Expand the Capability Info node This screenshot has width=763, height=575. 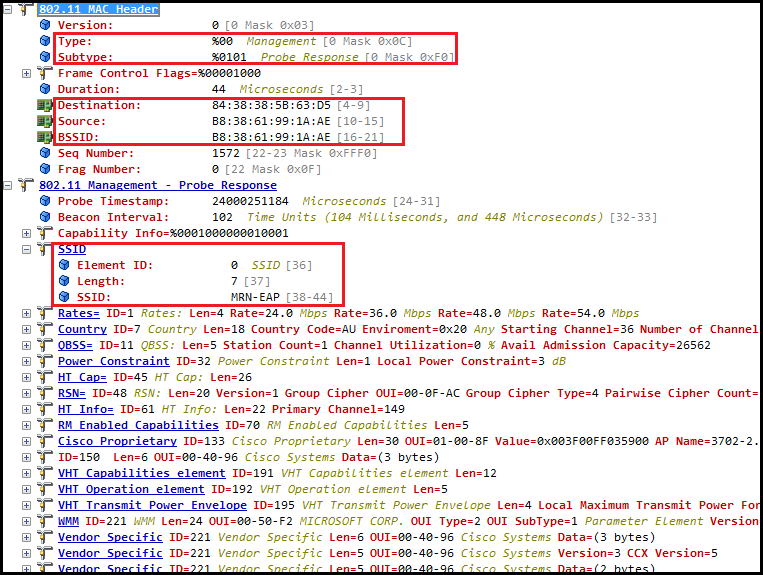pos(27,233)
